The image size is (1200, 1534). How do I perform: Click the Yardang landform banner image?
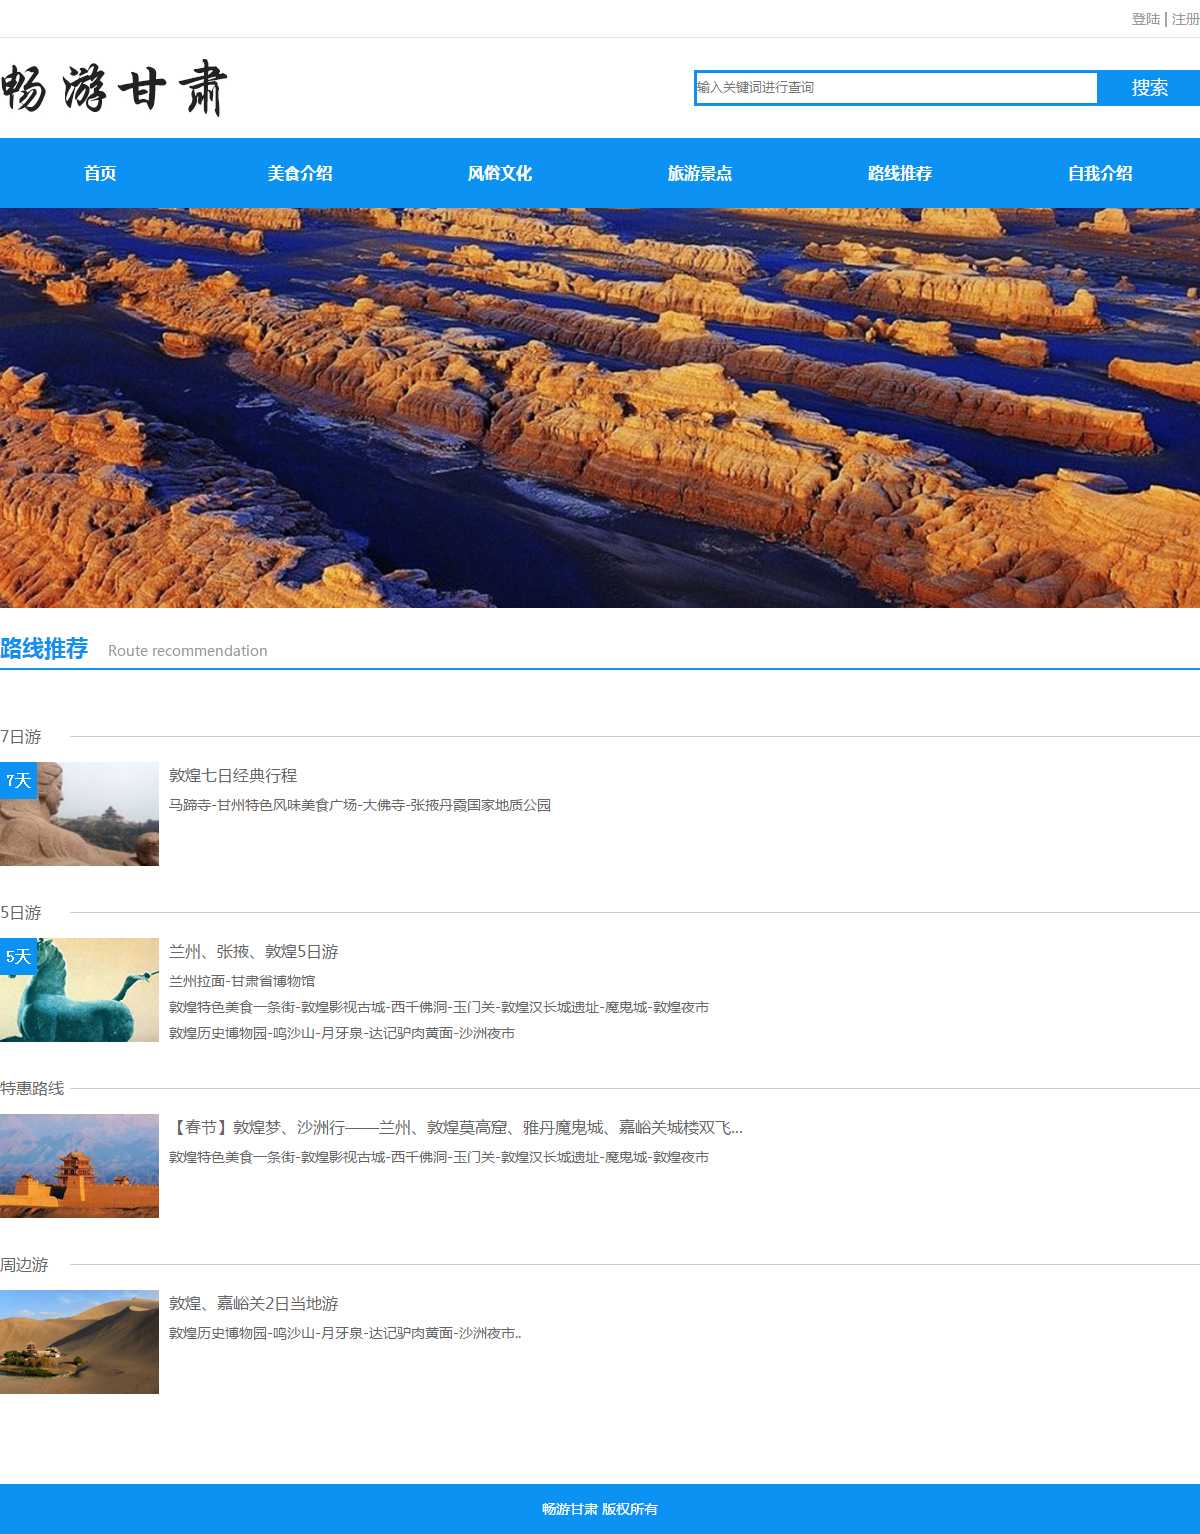(600, 408)
